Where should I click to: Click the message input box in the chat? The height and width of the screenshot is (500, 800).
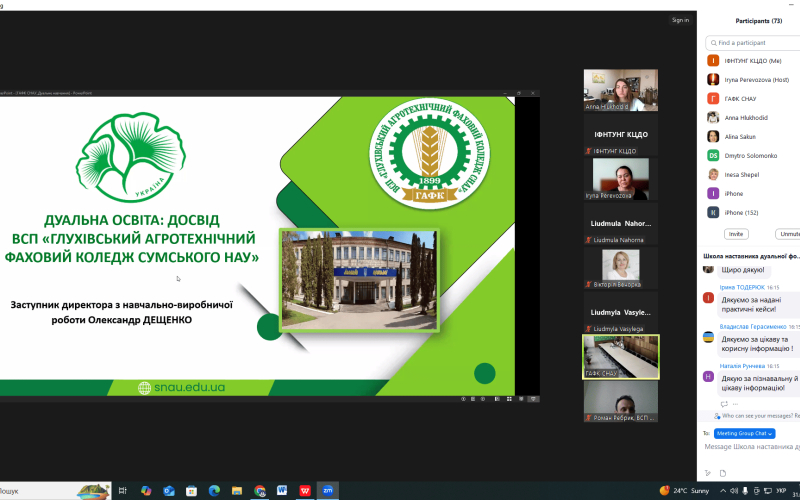point(752,446)
